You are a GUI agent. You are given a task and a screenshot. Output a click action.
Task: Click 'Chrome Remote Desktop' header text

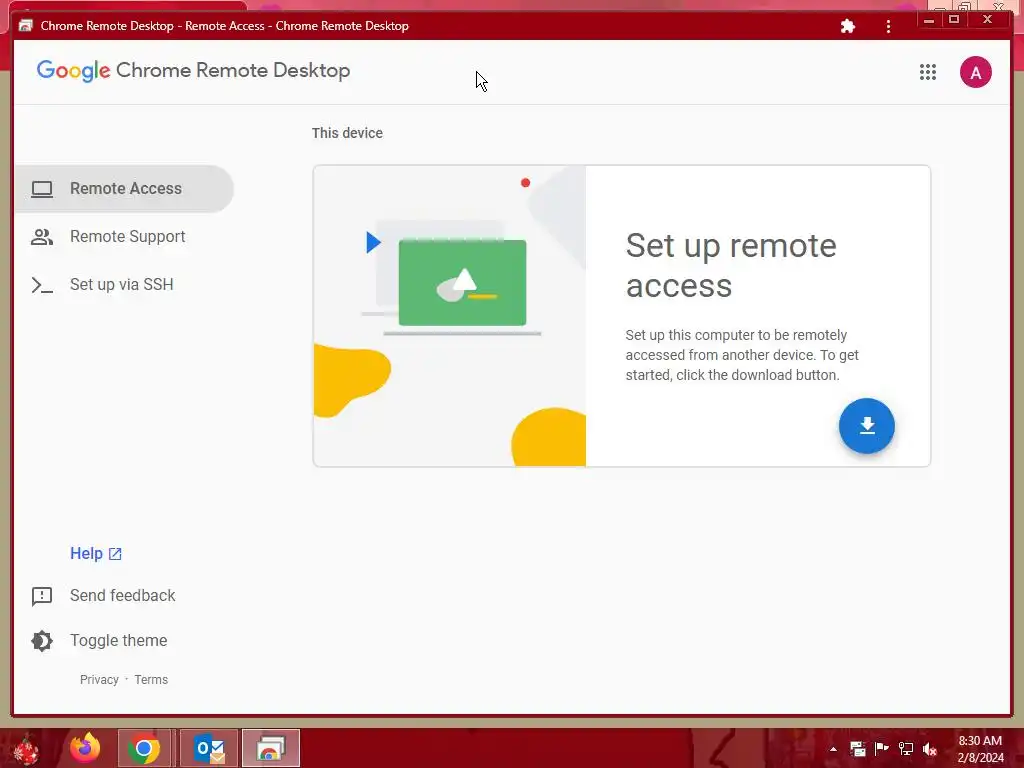point(233,71)
